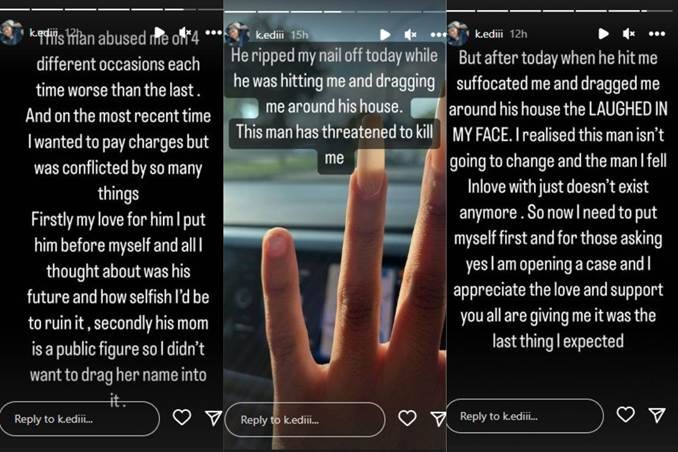Open the profile picture on the third story

pos(458,34)
